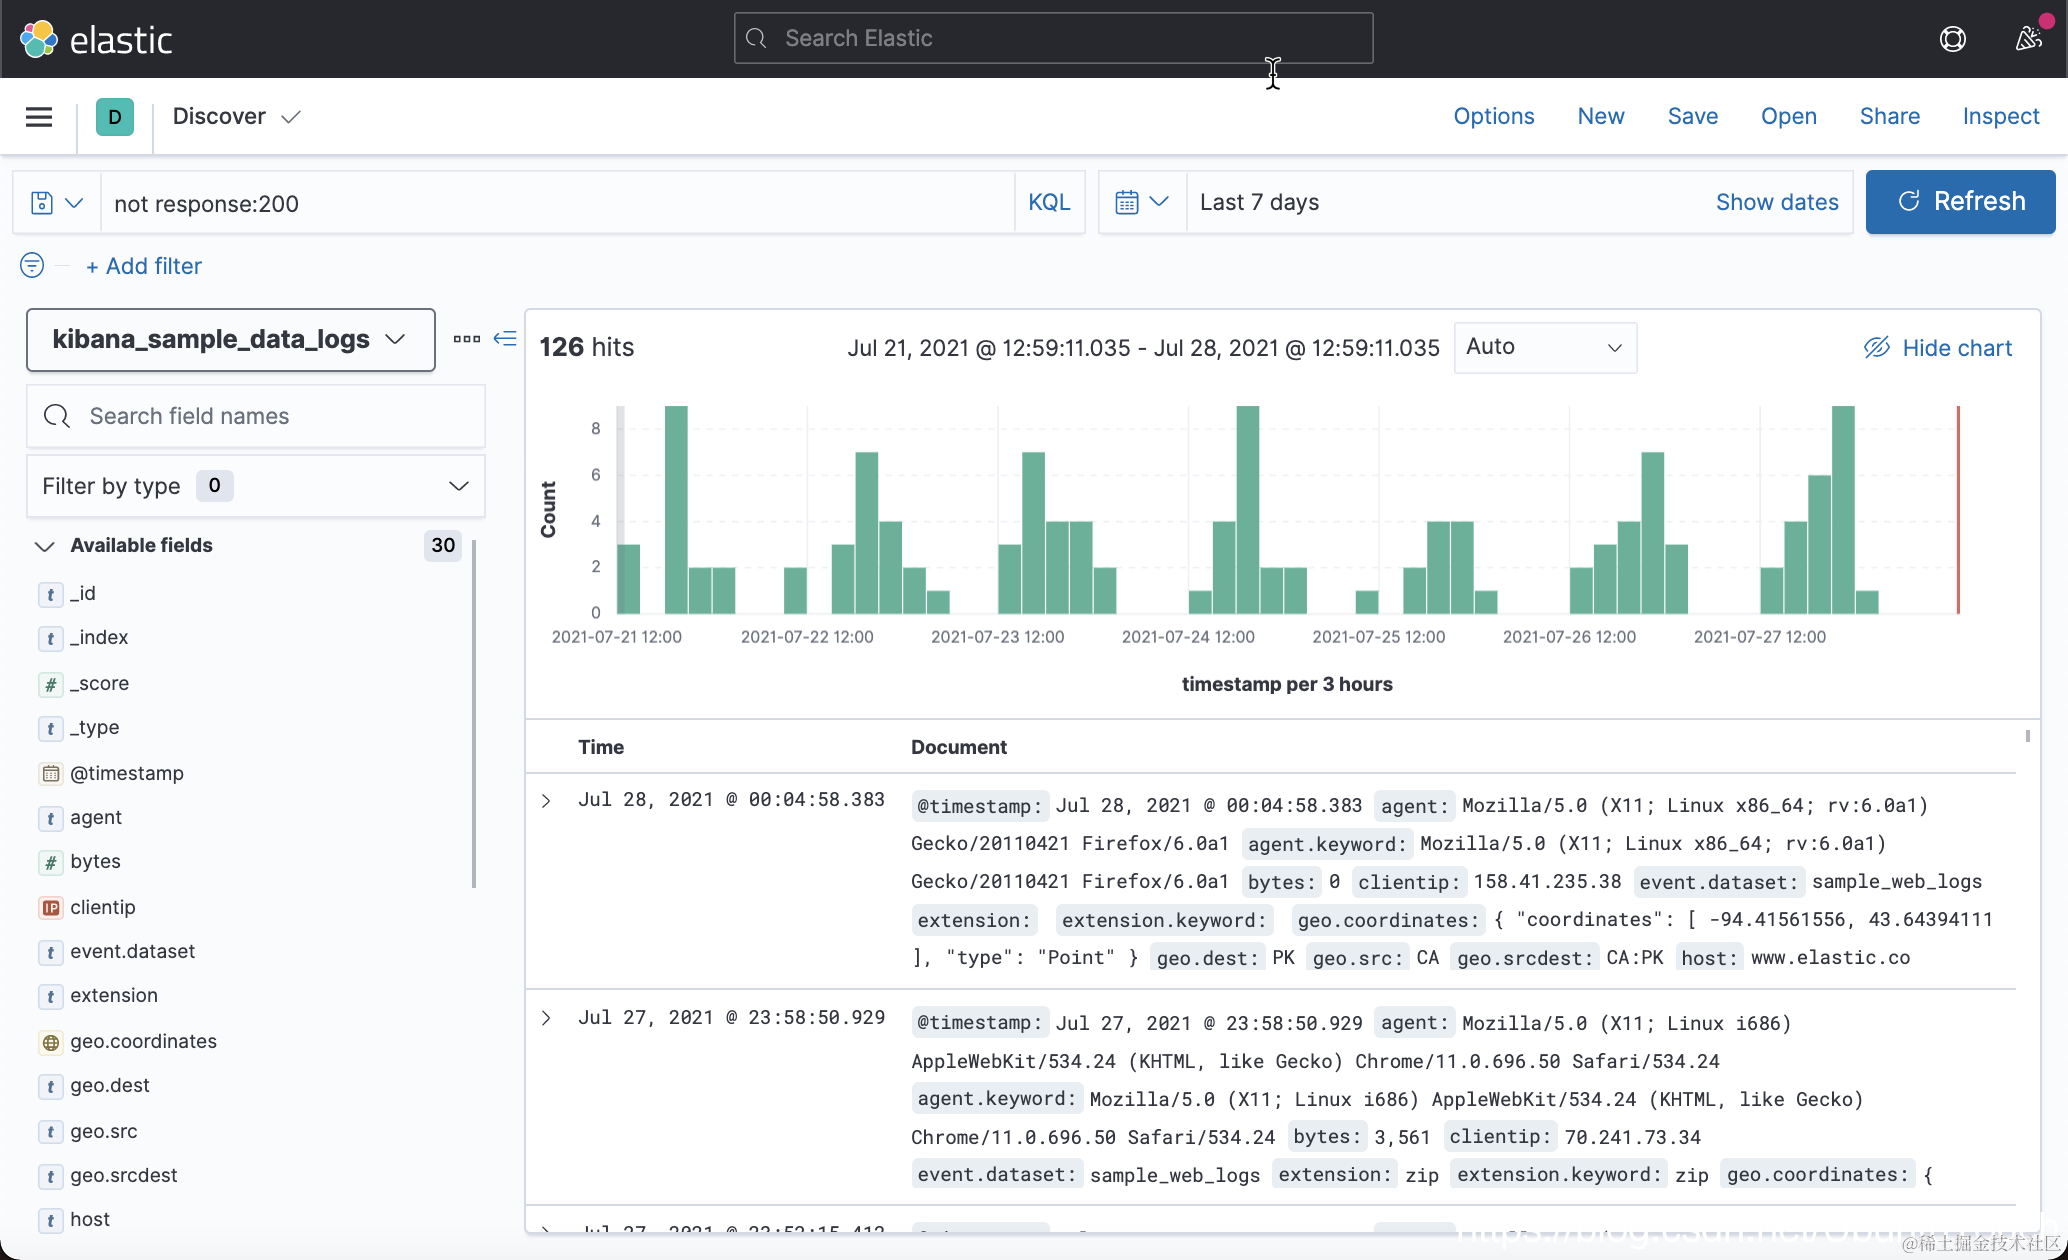Viewport: 2068px width, 1260px height.
Task: Collapse the field sidebar arrow icon
Action: click(x=506, y=339)
